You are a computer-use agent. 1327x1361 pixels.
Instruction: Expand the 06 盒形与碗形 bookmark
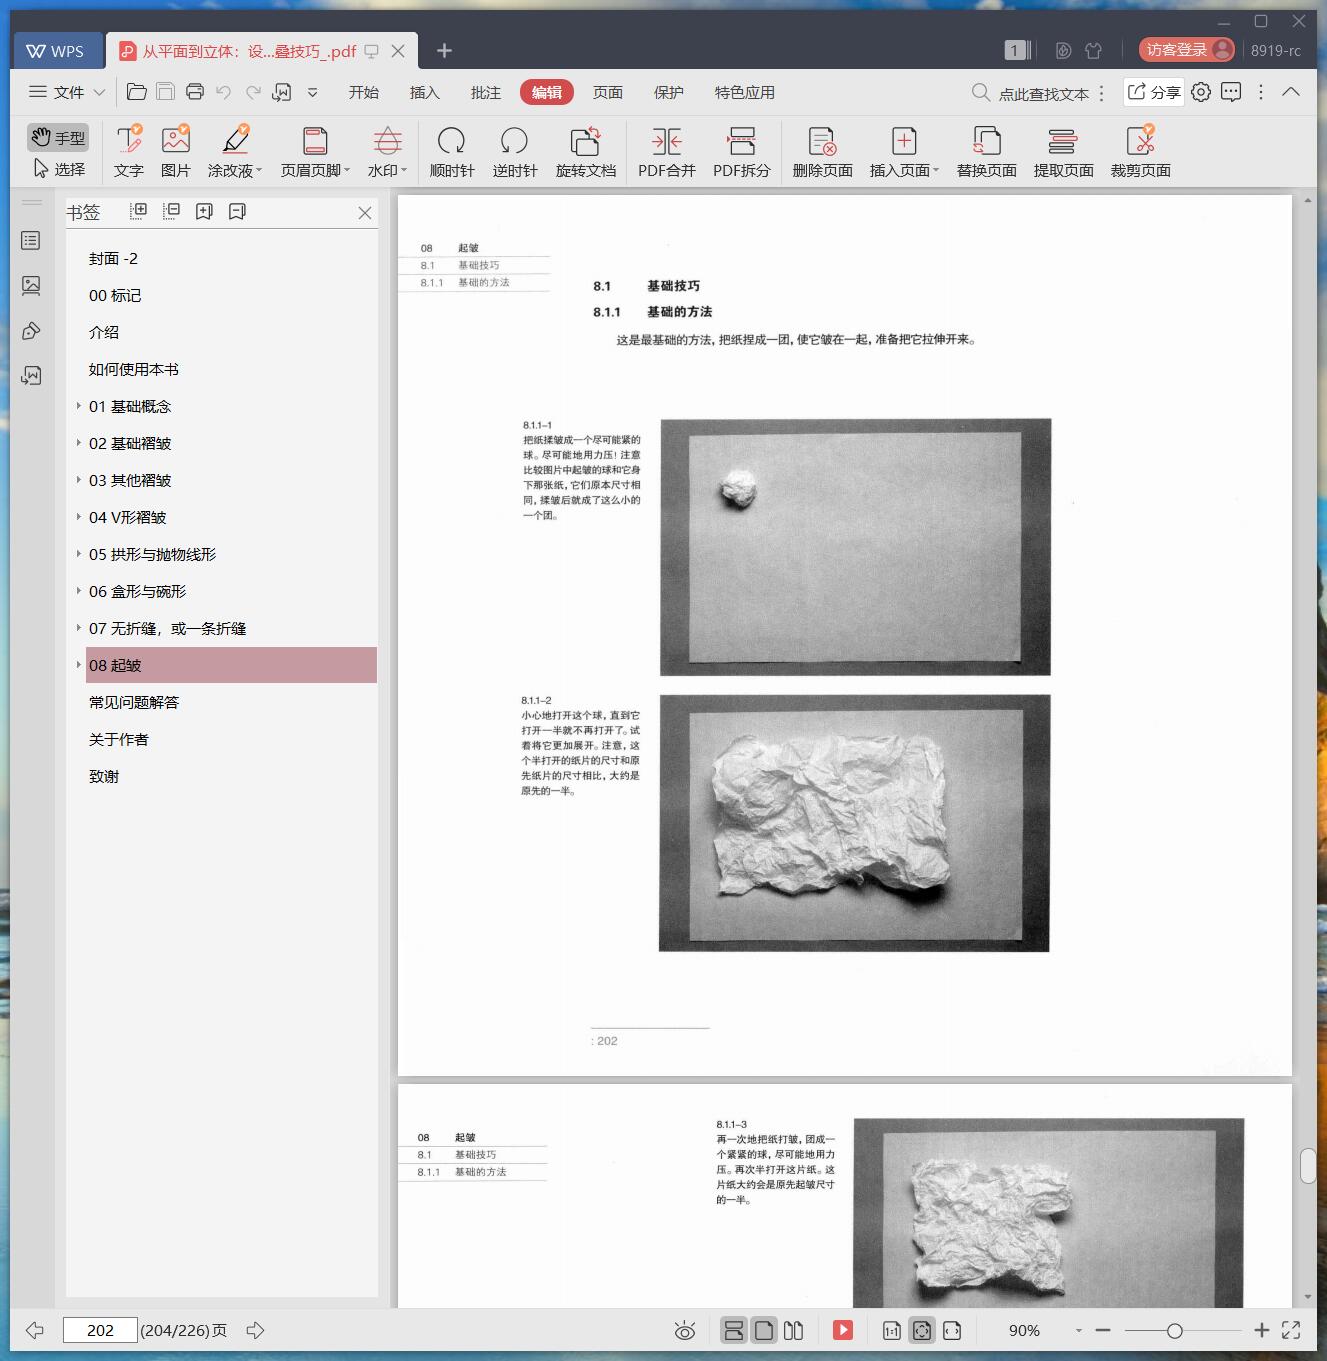[79, 591]
